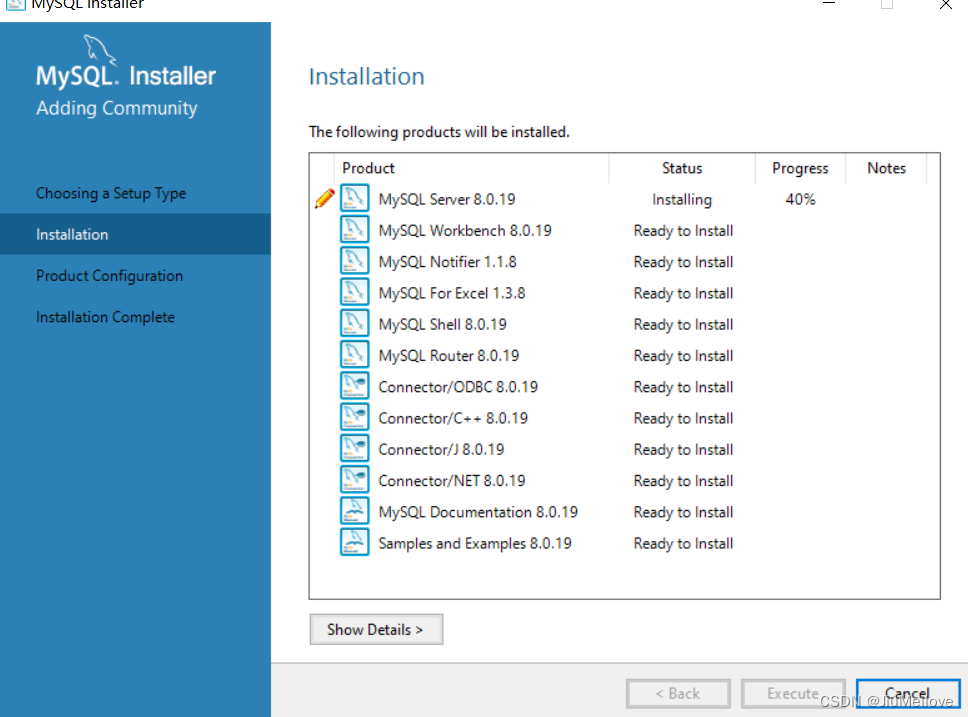Click the MySQL Shell 8.0.19 product icon
The width and height of the screenshot is (968, 717).
point(354,324)
